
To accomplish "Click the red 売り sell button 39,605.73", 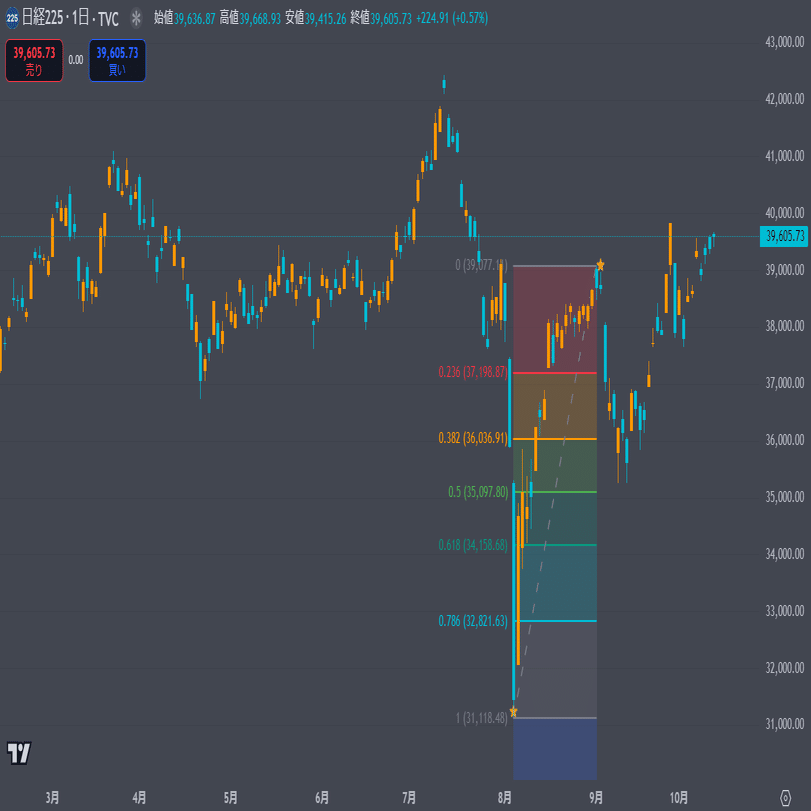I will (34, 61).
